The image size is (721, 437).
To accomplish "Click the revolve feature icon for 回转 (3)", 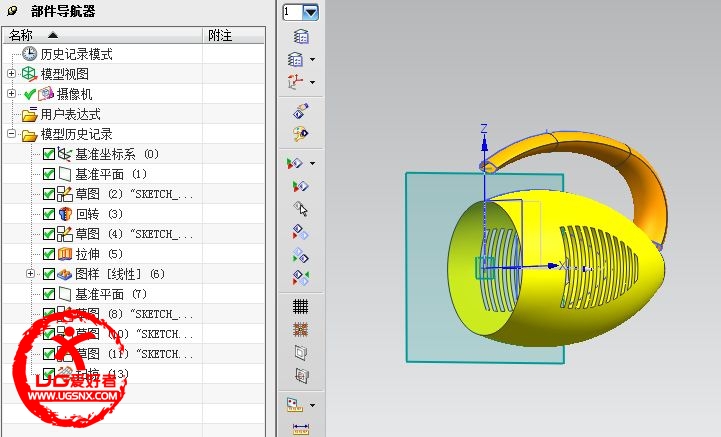I will 65,214.
